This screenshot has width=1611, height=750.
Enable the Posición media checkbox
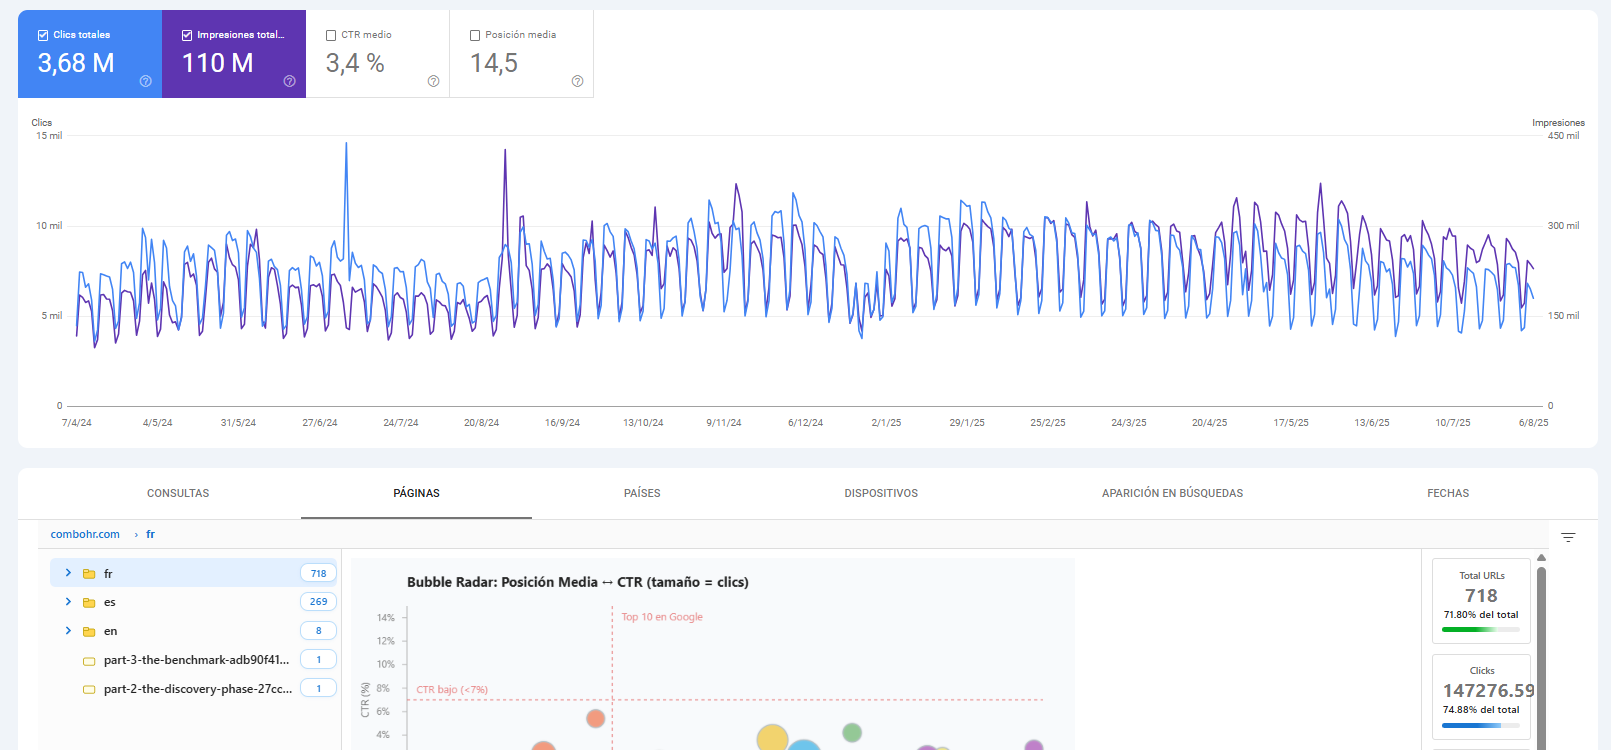(475, 35)
